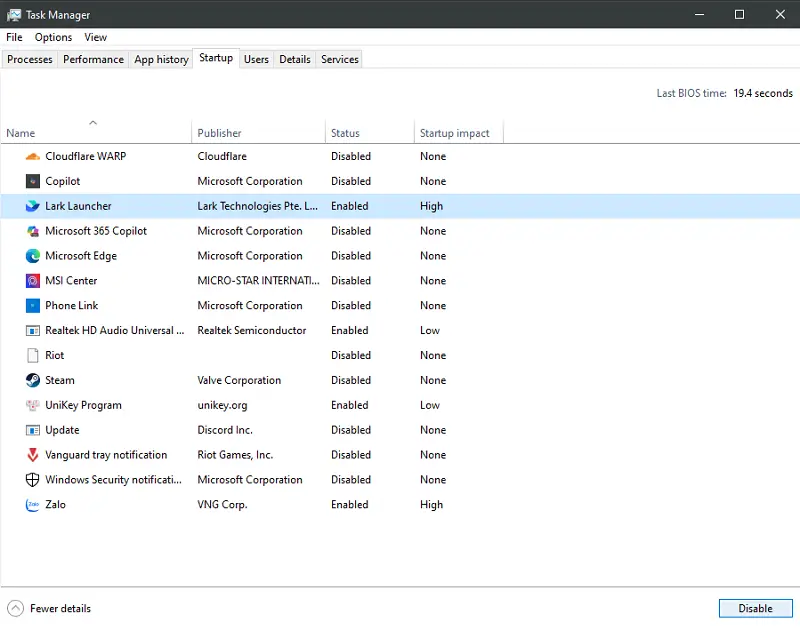Select the UniKey Program row

[83, 405]
